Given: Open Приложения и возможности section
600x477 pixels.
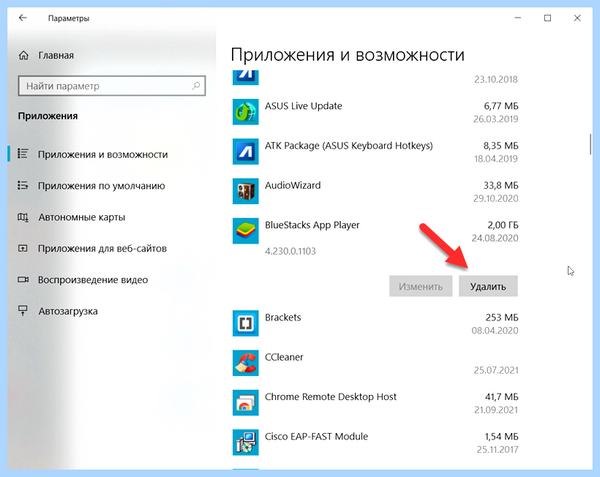Looking at the screenshot, I should pos(103,155).
